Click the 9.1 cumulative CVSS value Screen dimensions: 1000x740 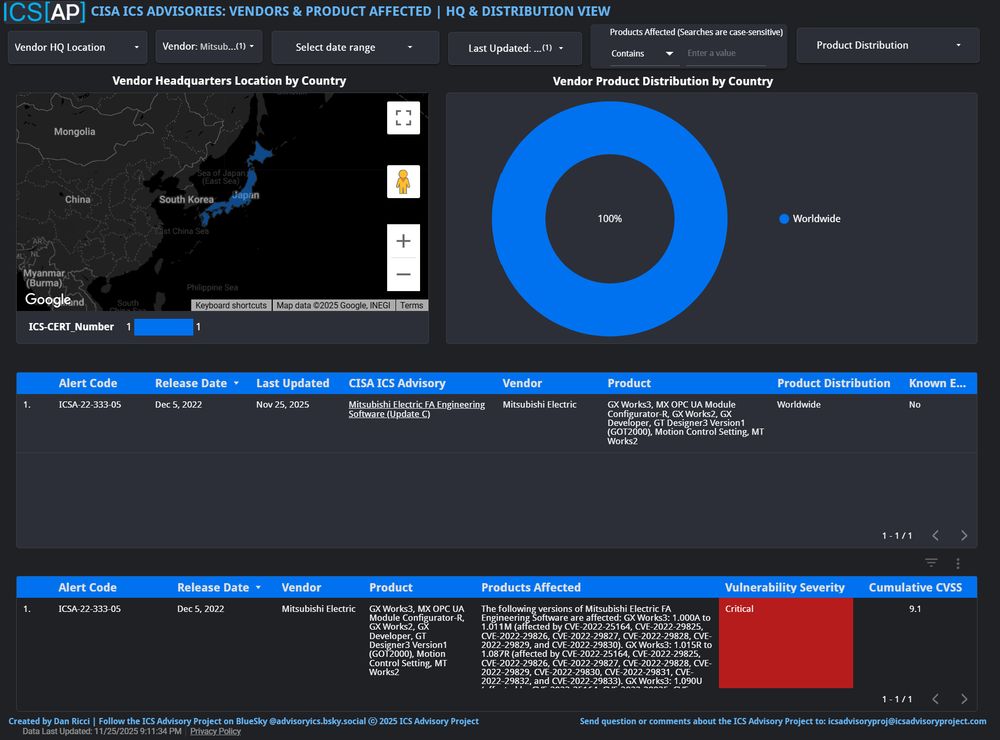915,609
